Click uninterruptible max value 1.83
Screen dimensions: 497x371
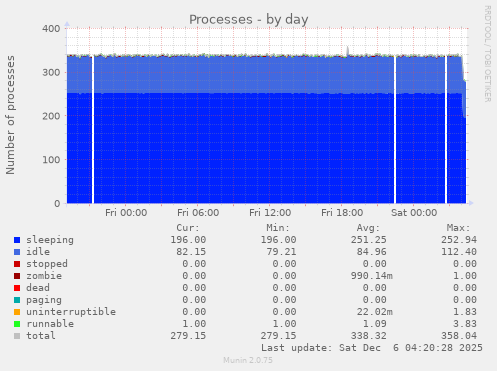[x=465, y=312]
